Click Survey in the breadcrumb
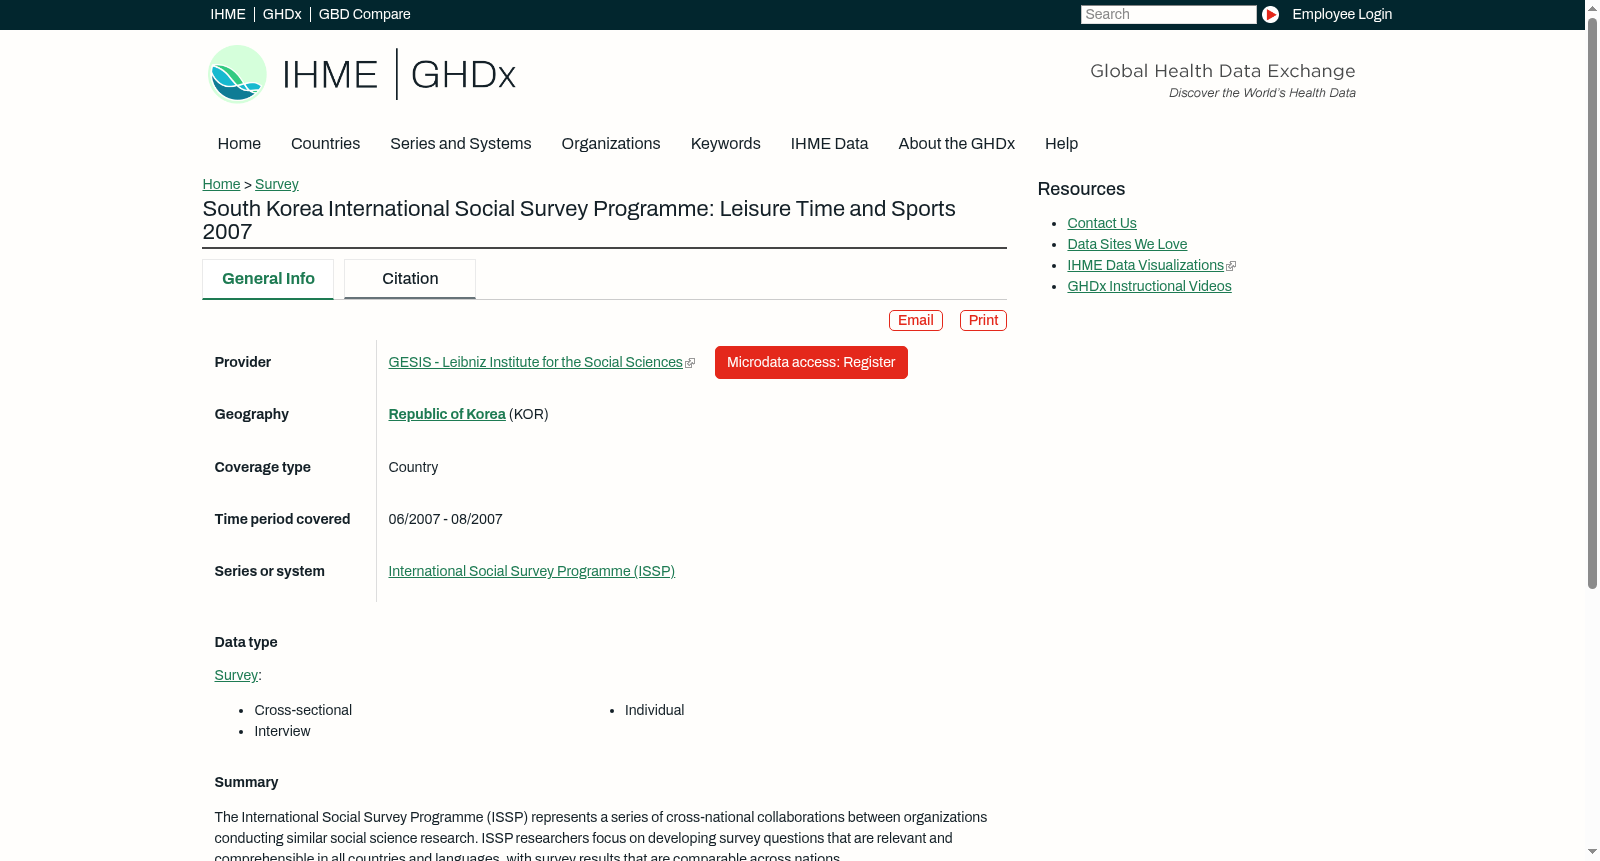This screenshot has width=1600, height=861. click(x=277, y=184)
